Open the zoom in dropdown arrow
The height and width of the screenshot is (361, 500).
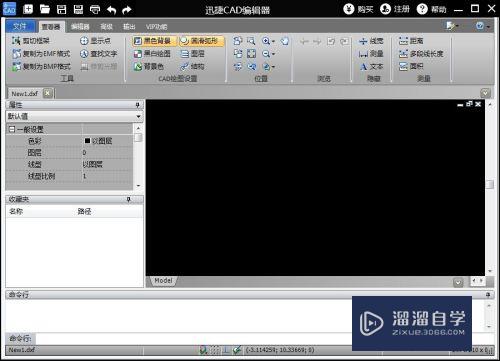pyautogui.click(x=274, y=41)
